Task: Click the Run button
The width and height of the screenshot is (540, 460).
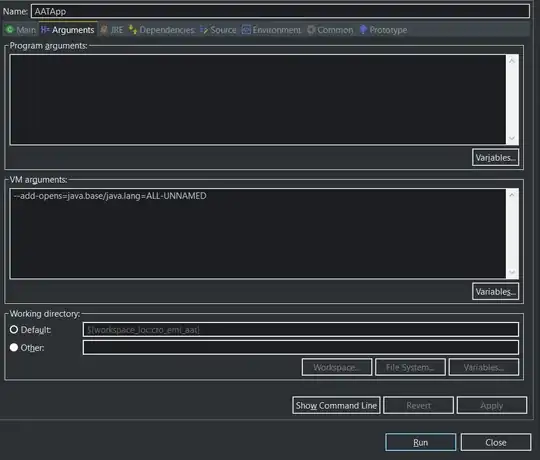Action: (x=420, y=442)
